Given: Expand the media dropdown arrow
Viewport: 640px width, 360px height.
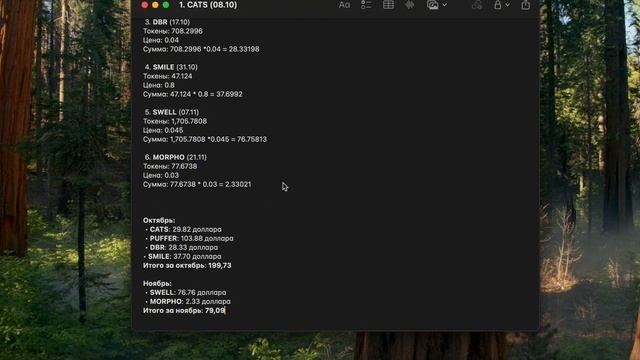Looking at the screenshot, I should (444, 5).
